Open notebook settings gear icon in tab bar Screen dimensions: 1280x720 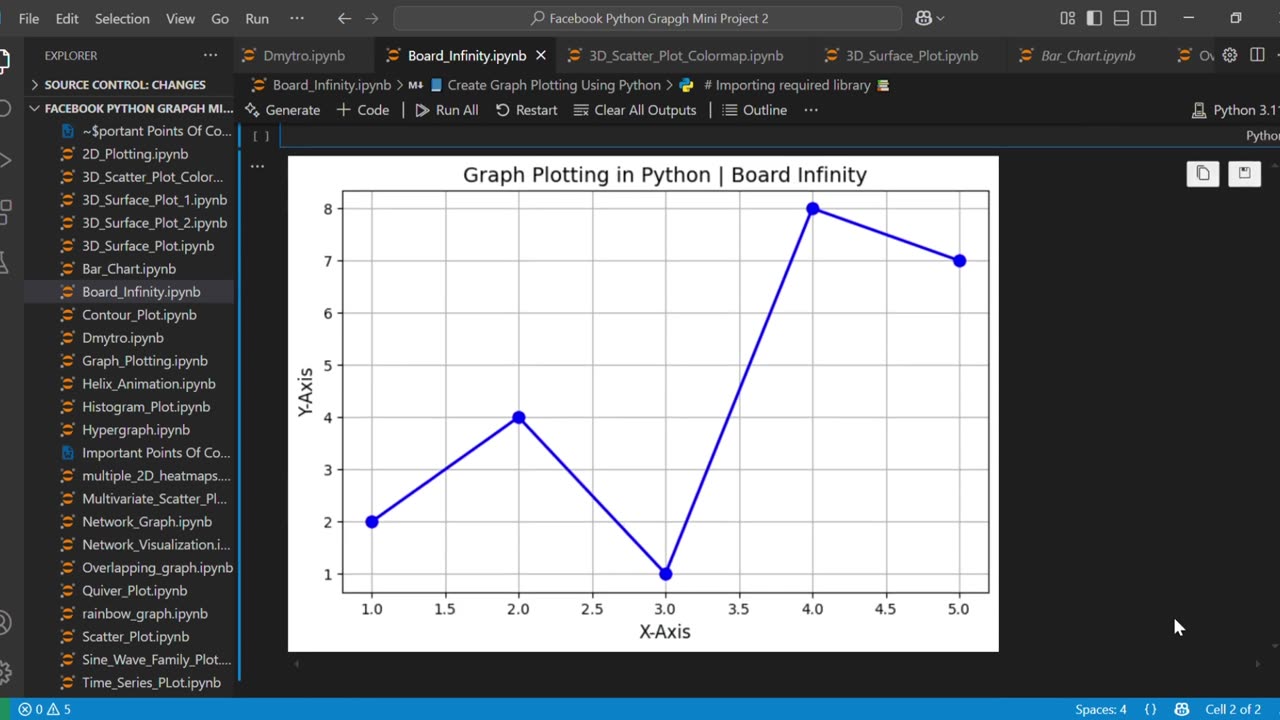click(1230, 55)
